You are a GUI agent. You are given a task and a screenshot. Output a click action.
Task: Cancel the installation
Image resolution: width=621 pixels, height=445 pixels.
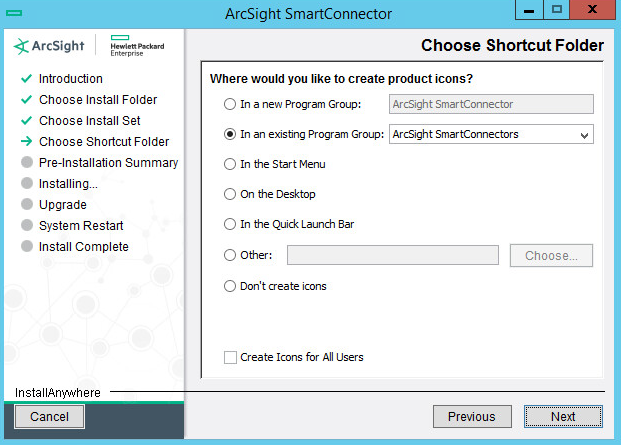pos(50,416)
